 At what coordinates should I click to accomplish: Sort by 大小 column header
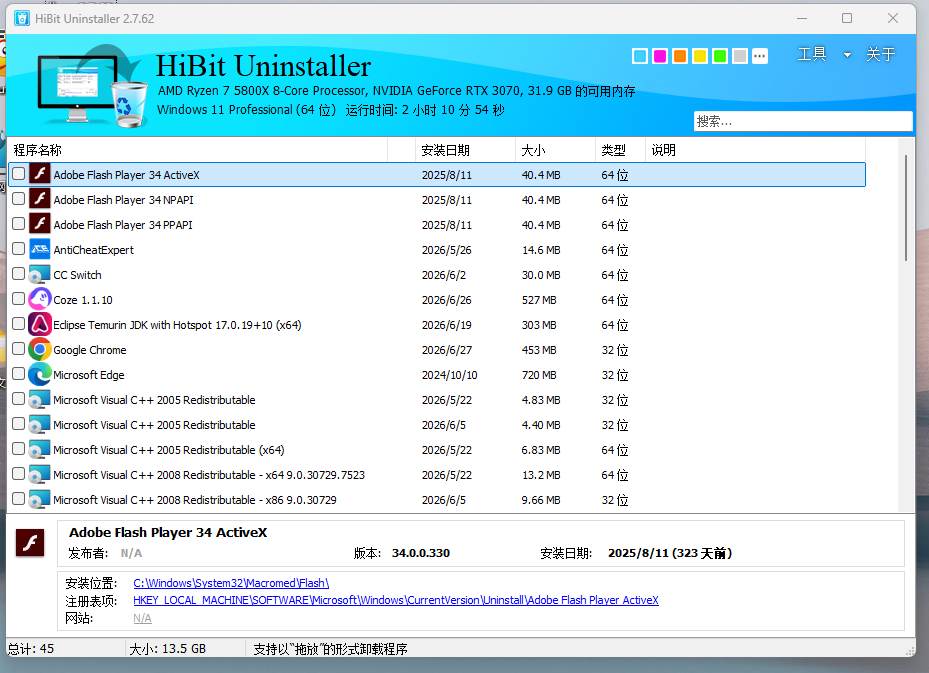click(x=556, y=150)
